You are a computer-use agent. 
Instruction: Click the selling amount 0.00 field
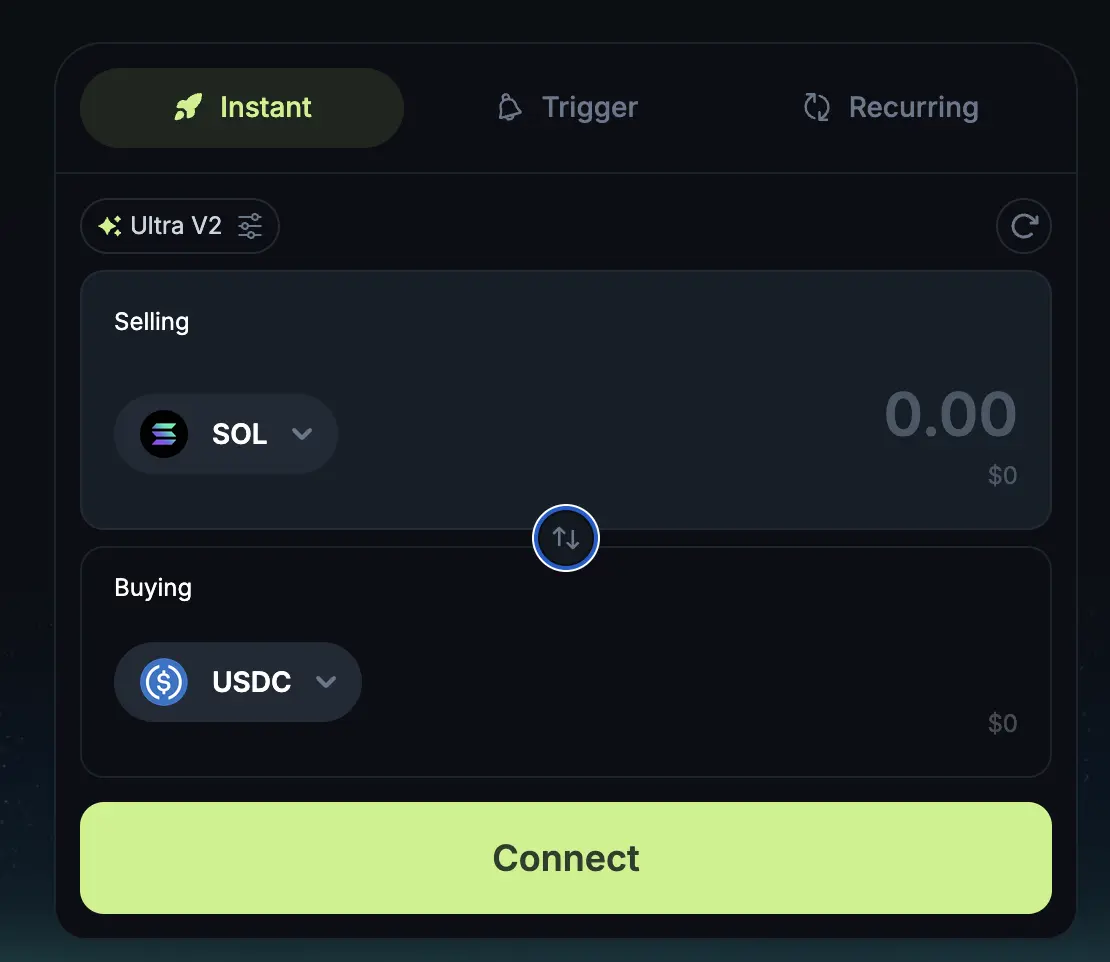click(950, 414)
